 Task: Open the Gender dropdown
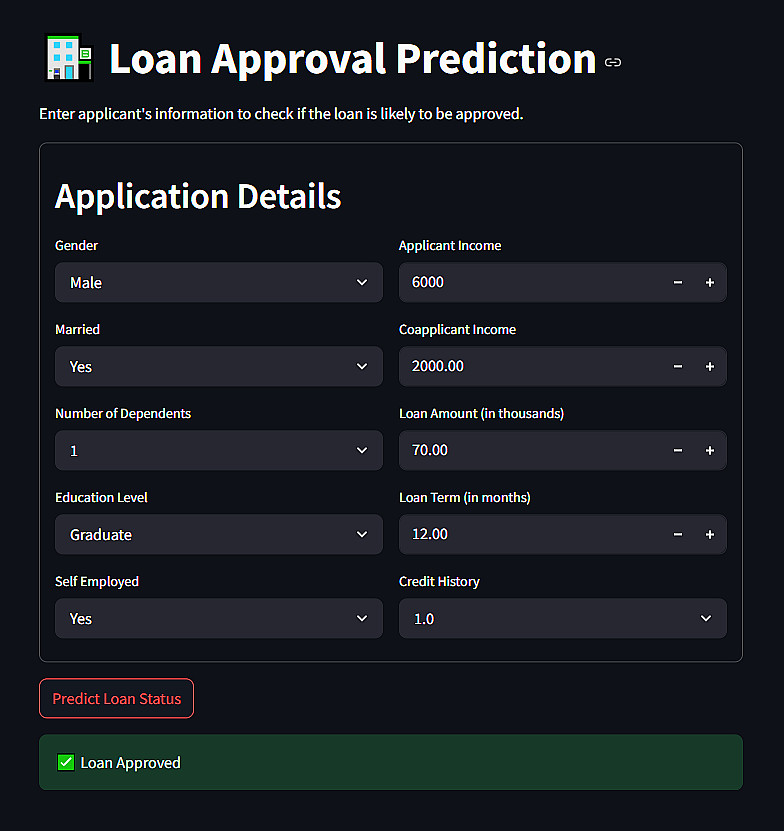[218, 283]
